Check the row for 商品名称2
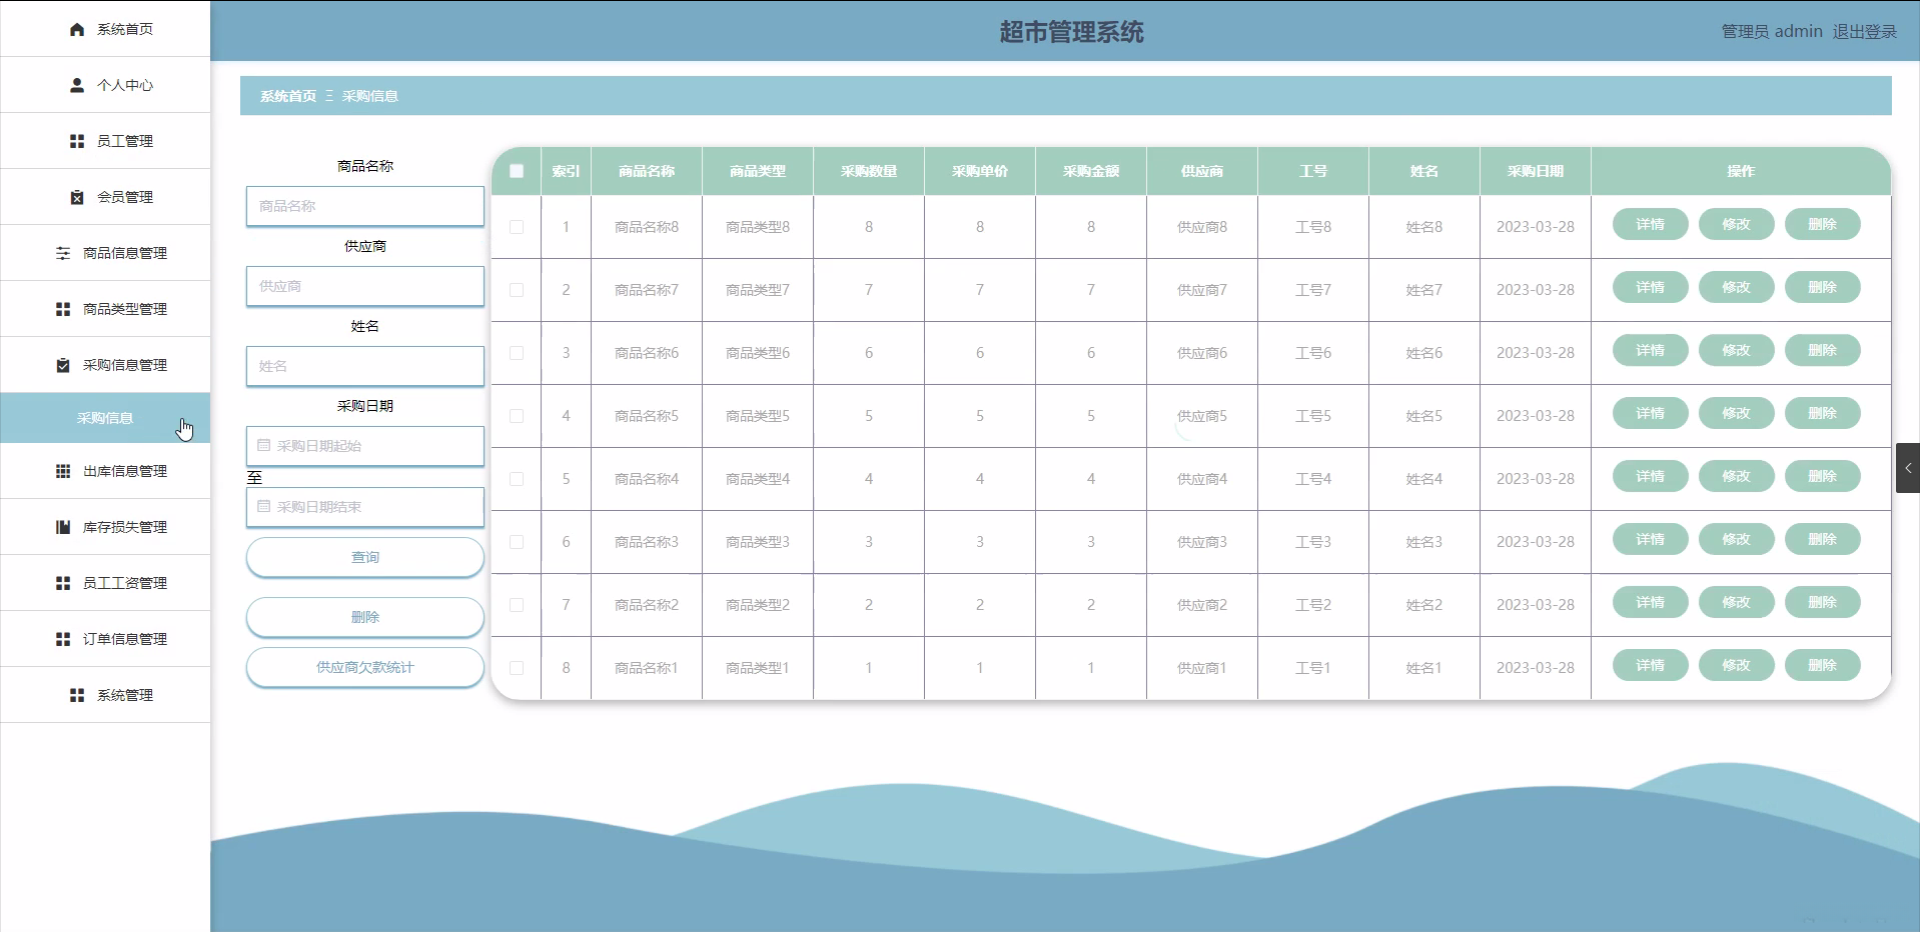 point(517,605)
